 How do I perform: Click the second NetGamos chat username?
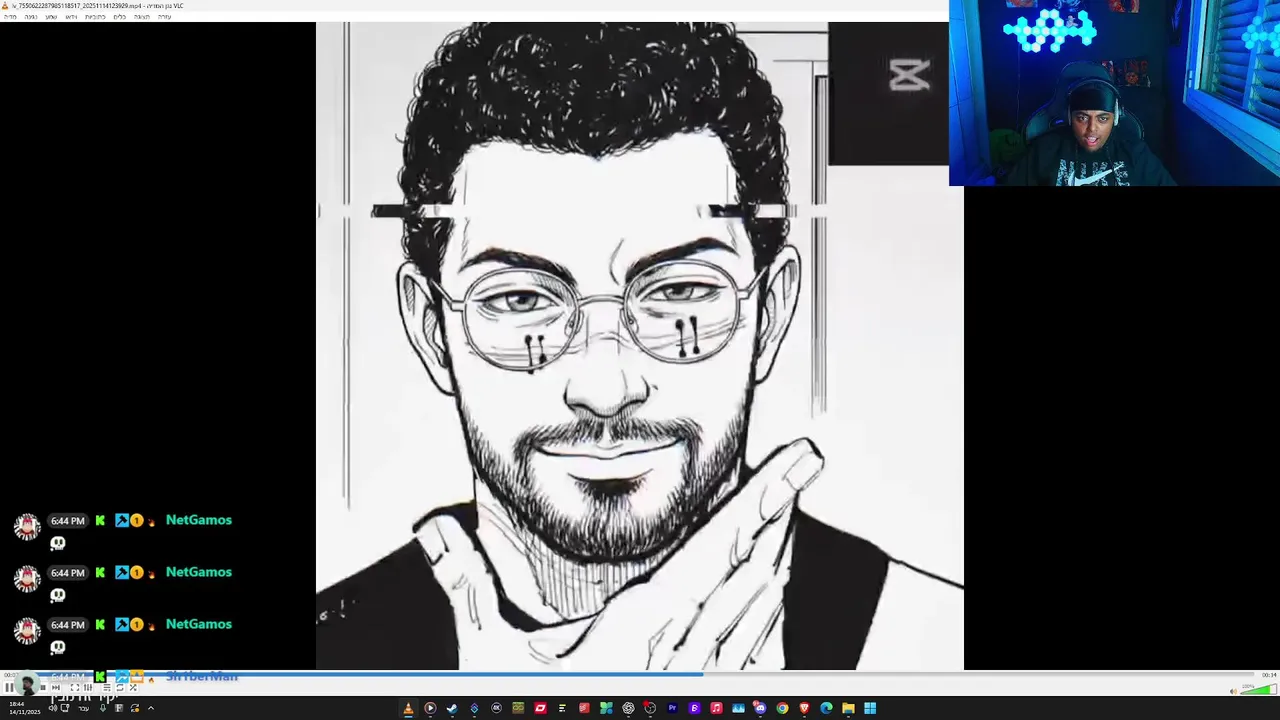point(198,572)
